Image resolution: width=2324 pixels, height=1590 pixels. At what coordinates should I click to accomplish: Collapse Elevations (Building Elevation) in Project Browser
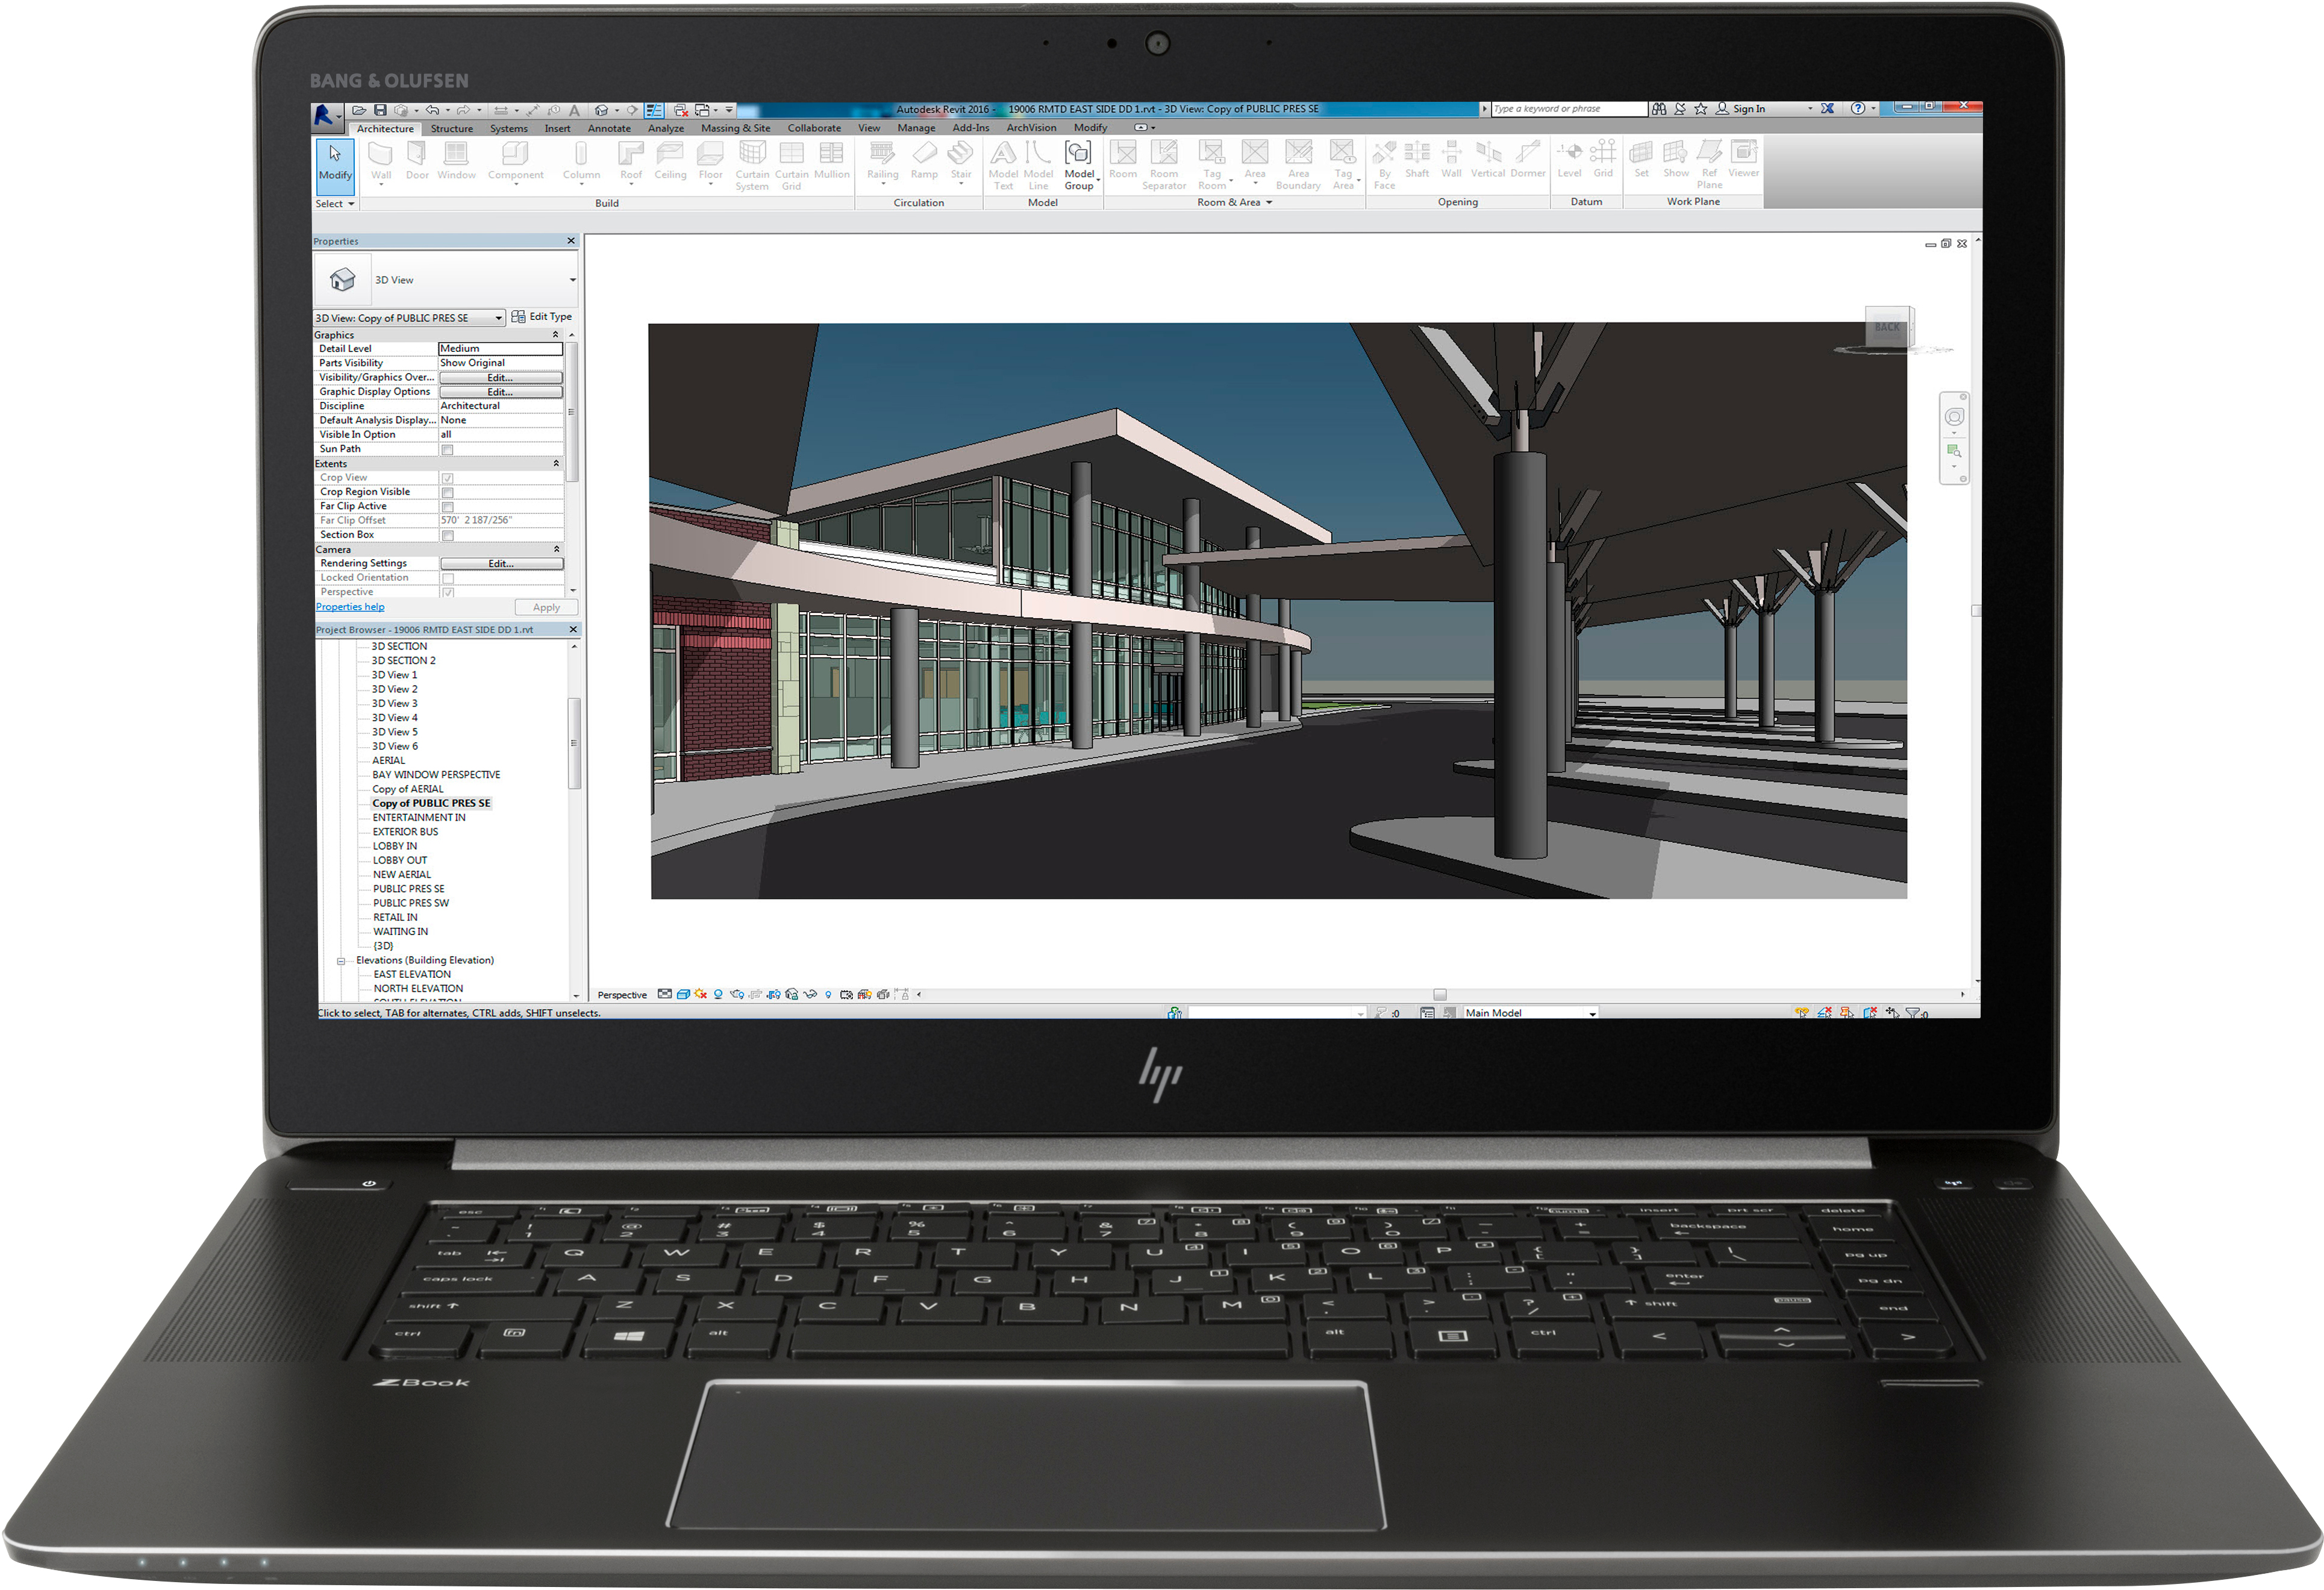(x=341, y=960)
